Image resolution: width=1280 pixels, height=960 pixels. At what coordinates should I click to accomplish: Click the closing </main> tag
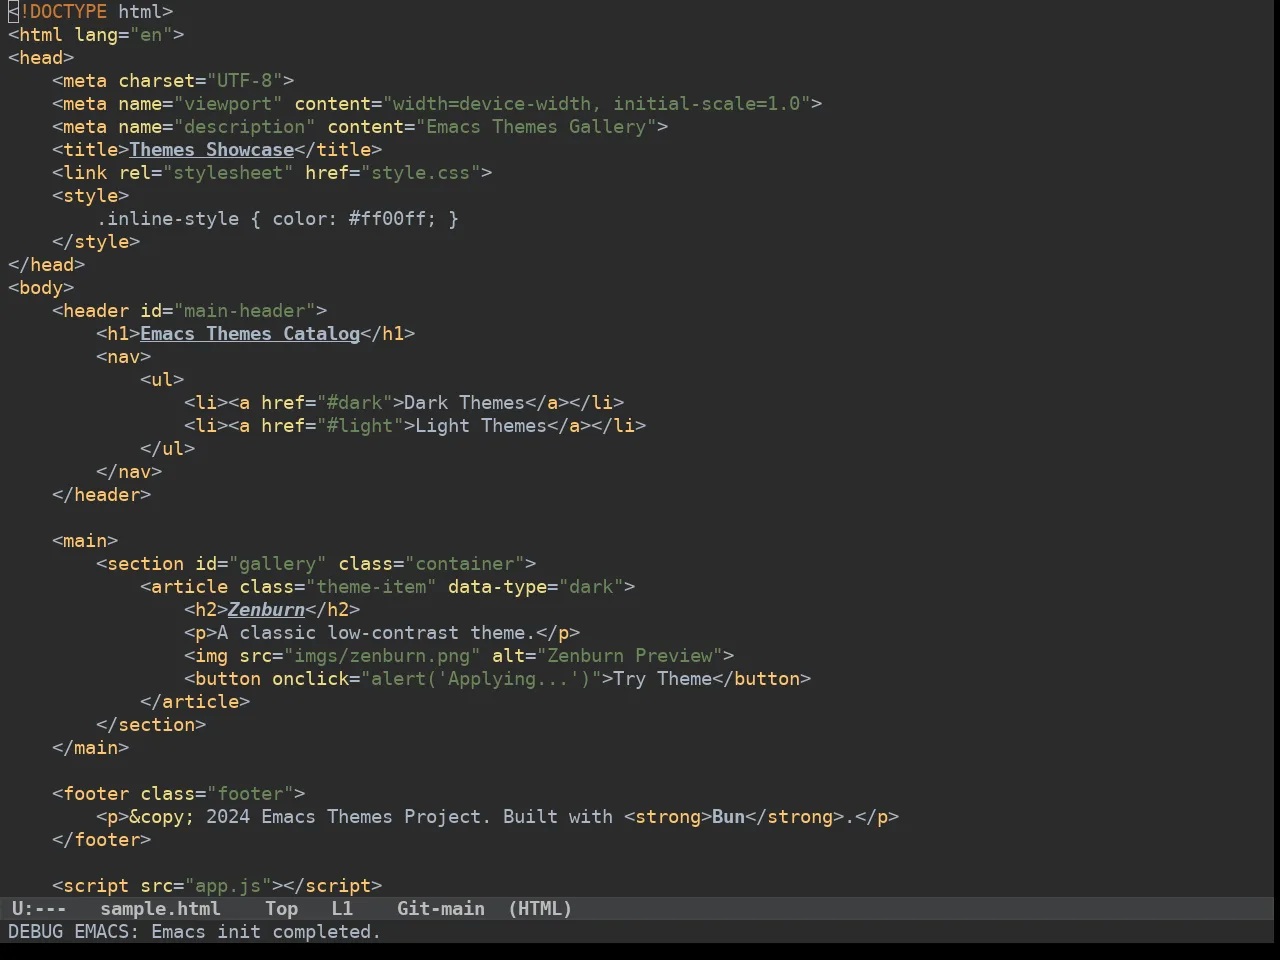coord(90,748)
